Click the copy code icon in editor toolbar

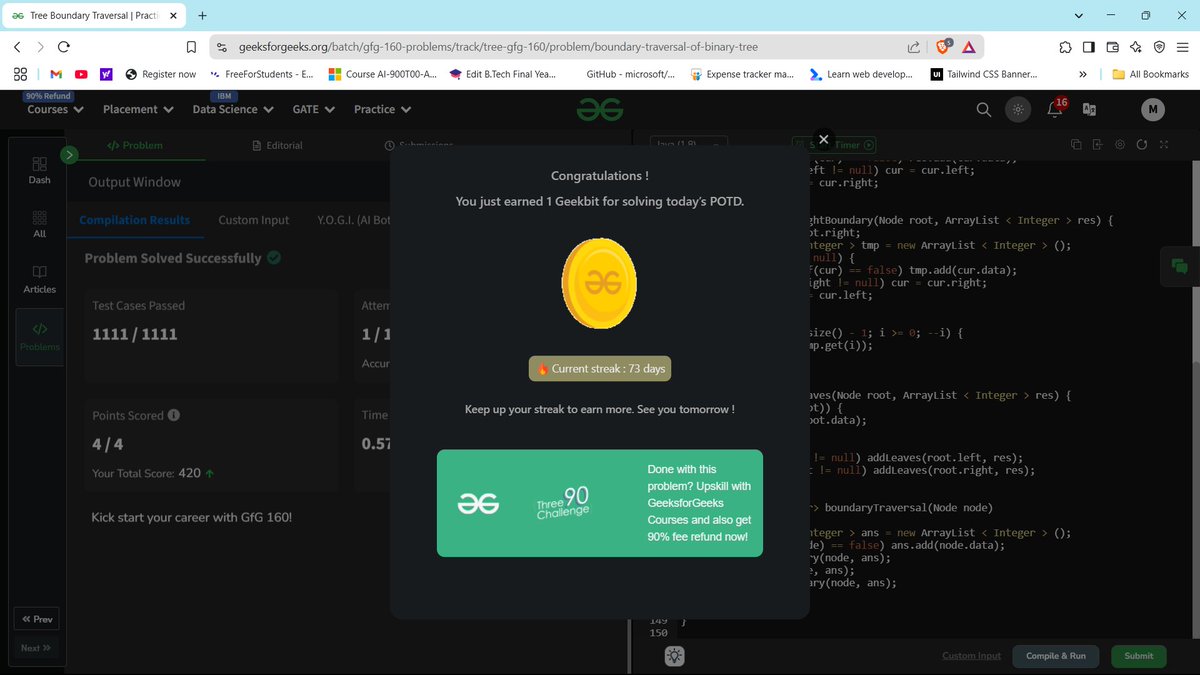tap(1076, 145)
